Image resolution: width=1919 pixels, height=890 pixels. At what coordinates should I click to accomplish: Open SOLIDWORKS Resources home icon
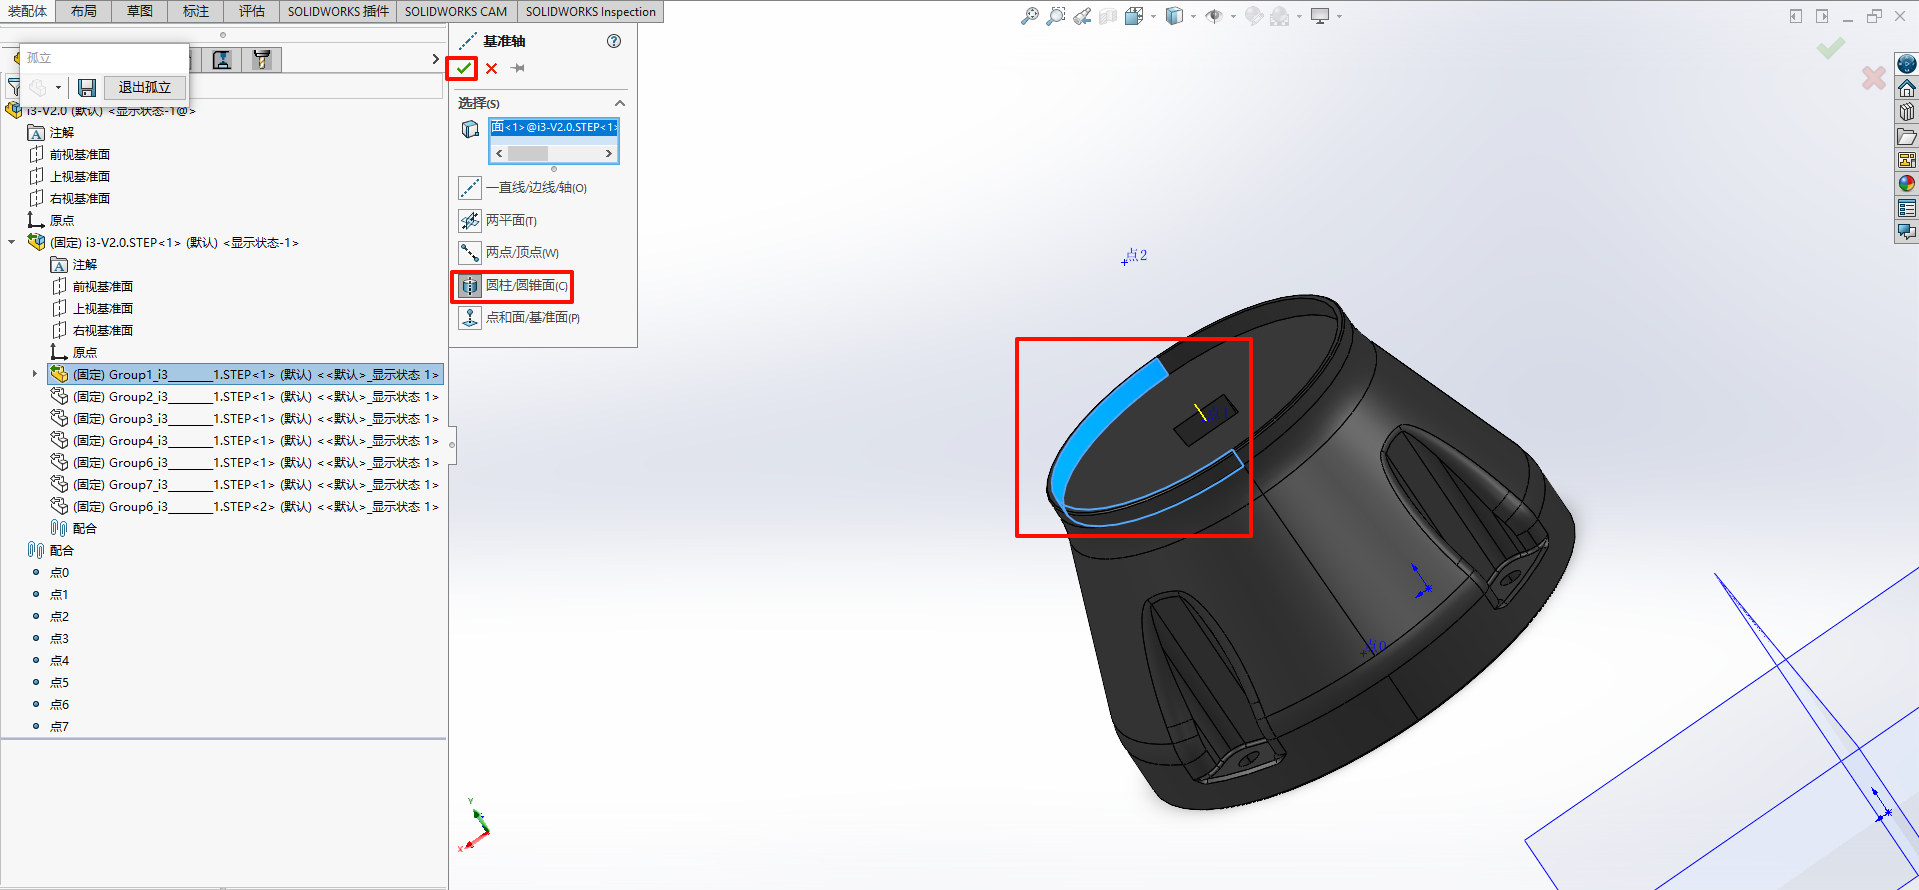coord(1907,88)
